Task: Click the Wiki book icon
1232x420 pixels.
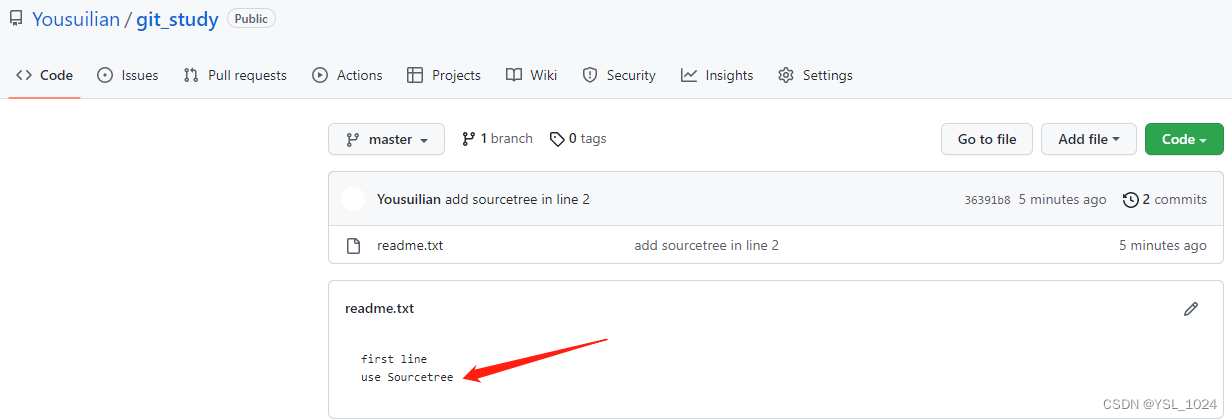Action: pos(514,75)
